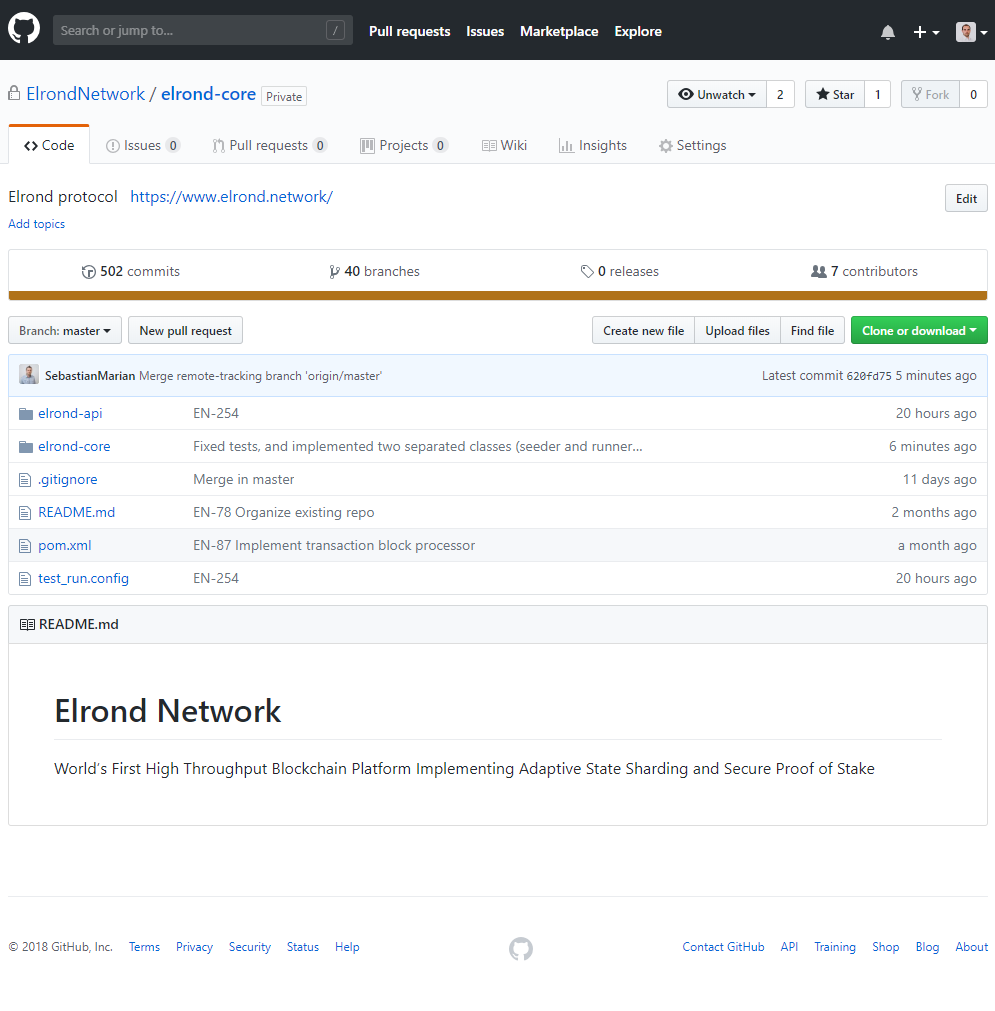Open the elrond-core repository title link
Image resolution: width=995 pixels, height=1011 pixels.
[208, 94]
